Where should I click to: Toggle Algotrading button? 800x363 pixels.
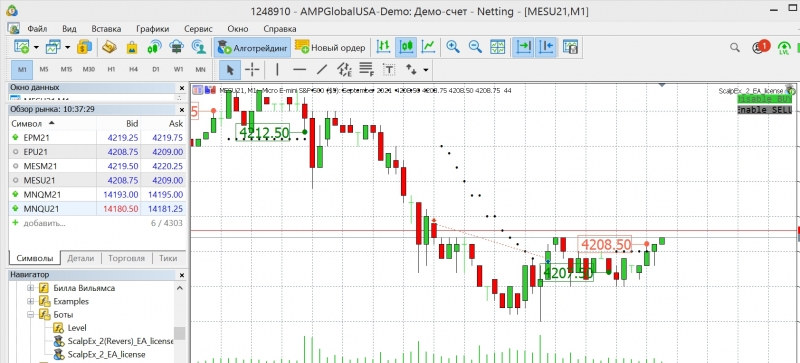tap(253, 47)
